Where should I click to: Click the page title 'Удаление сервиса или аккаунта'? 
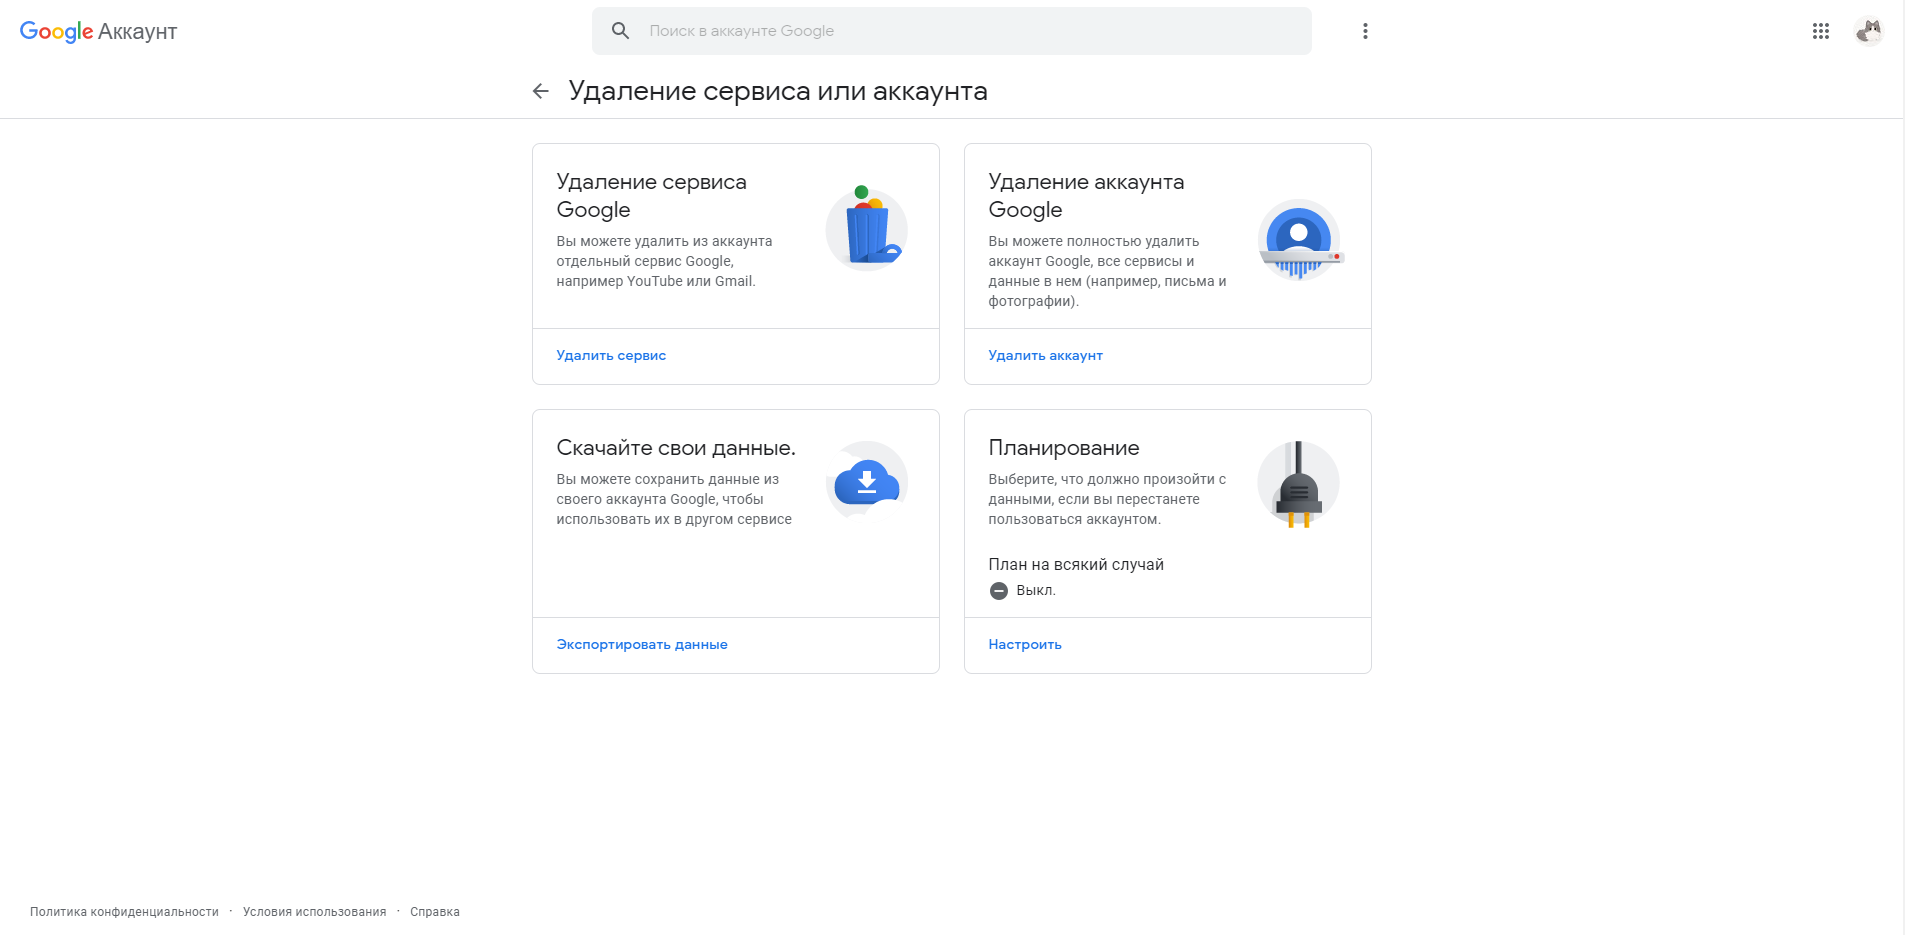778,91
